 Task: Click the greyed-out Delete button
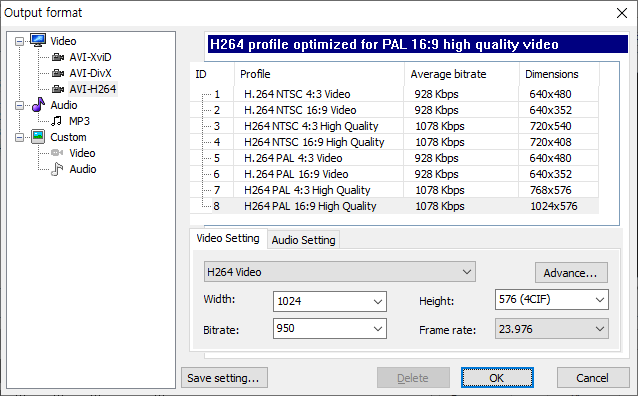413,378
